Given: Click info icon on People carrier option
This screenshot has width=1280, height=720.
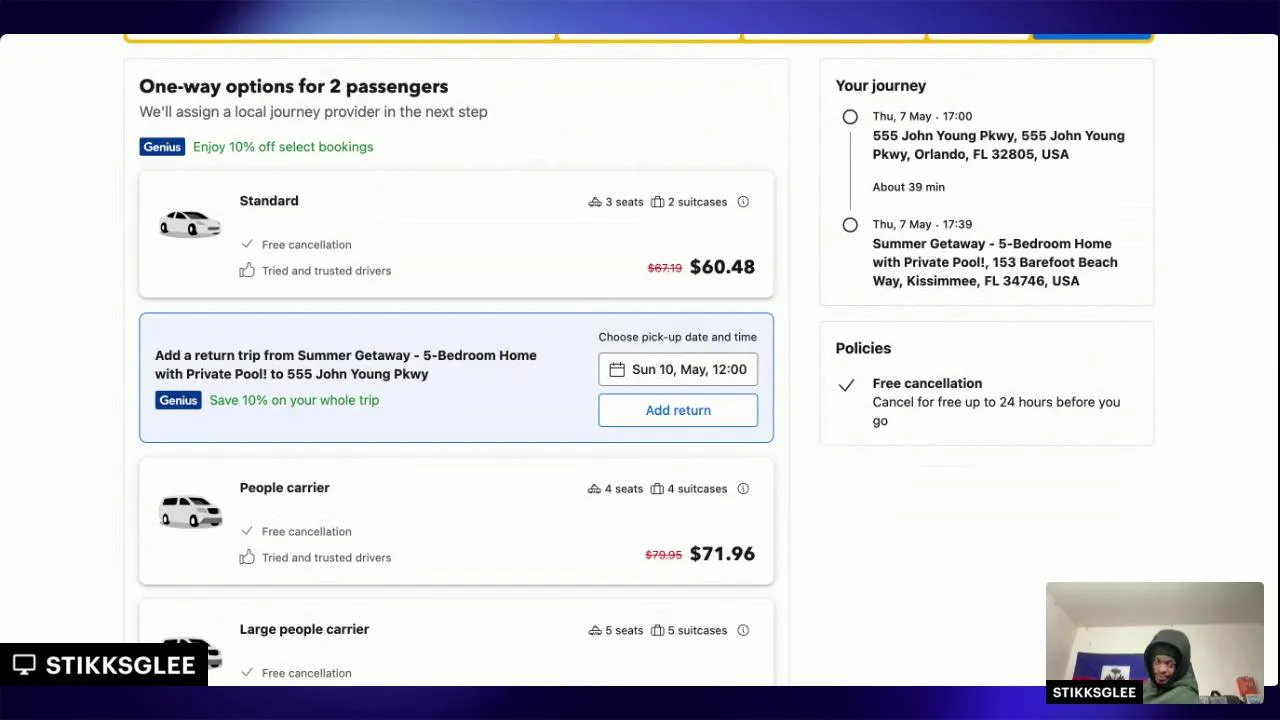Looking at the screenshot, I should click(x=743, y=489).
